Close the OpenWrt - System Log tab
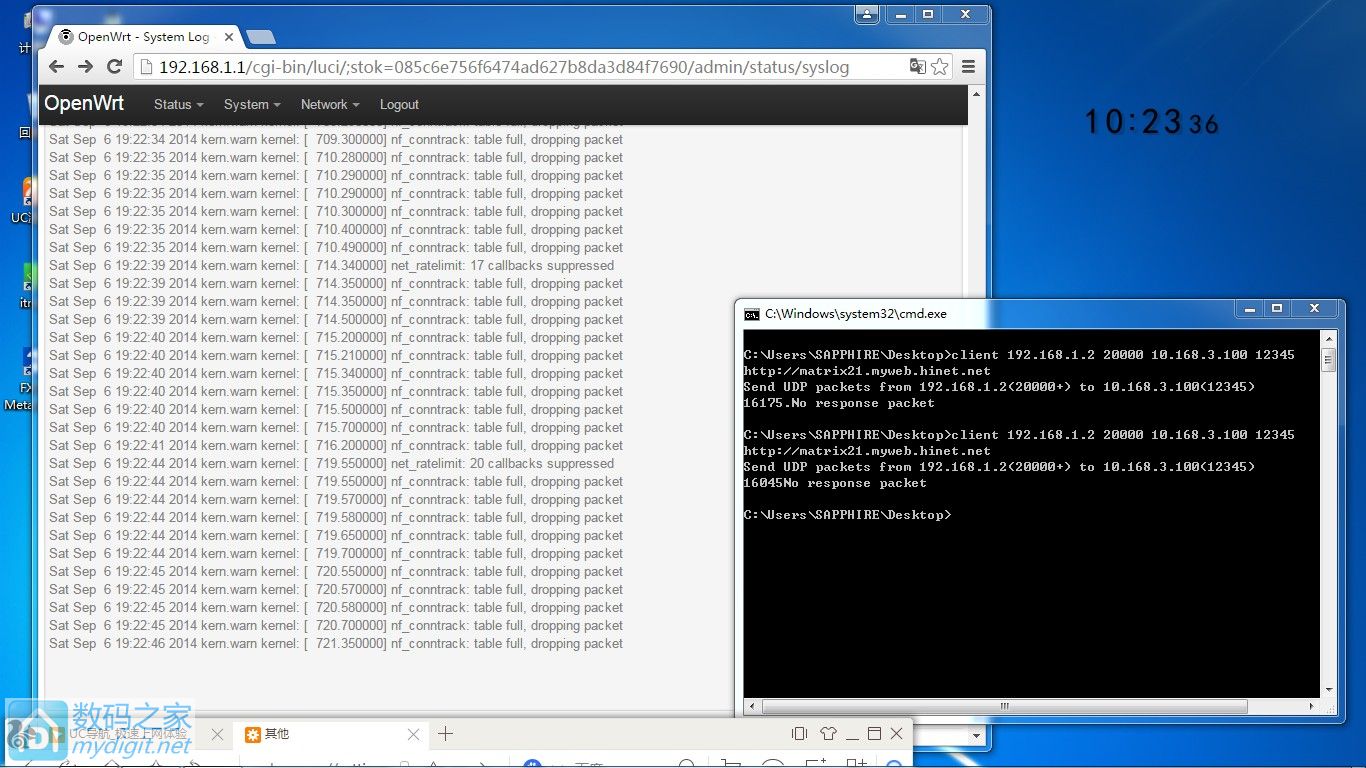1366x768 pixels. click(x=228, y=37)
